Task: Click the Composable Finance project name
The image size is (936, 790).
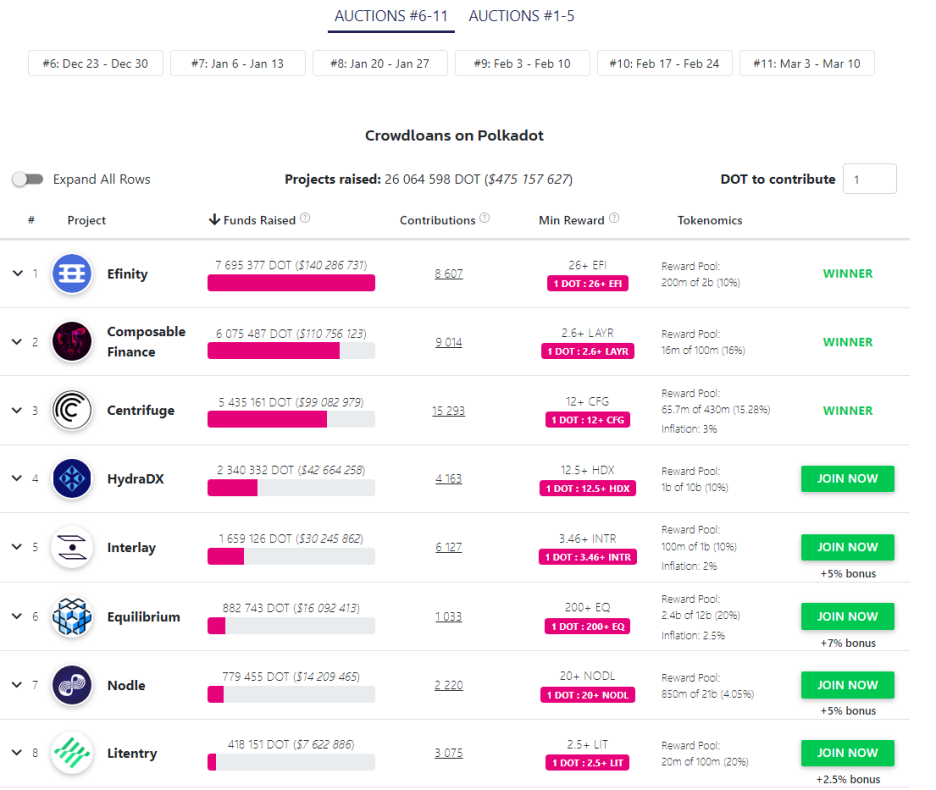Action: (146, 342)
